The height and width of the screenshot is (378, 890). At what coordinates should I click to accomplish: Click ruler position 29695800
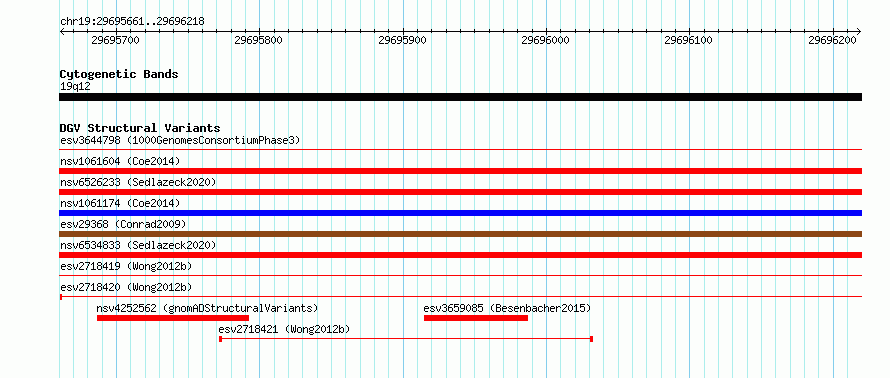pos(259,40)
